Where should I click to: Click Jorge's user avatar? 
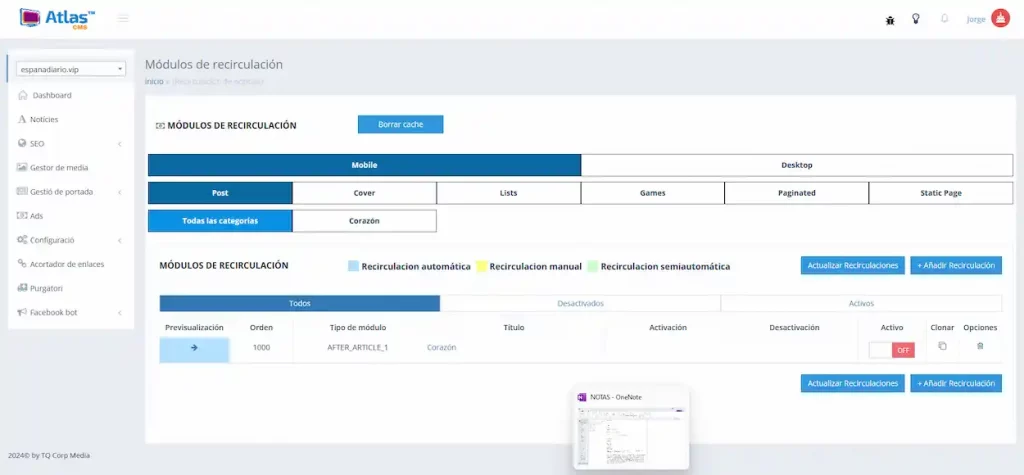(1000, 19)
